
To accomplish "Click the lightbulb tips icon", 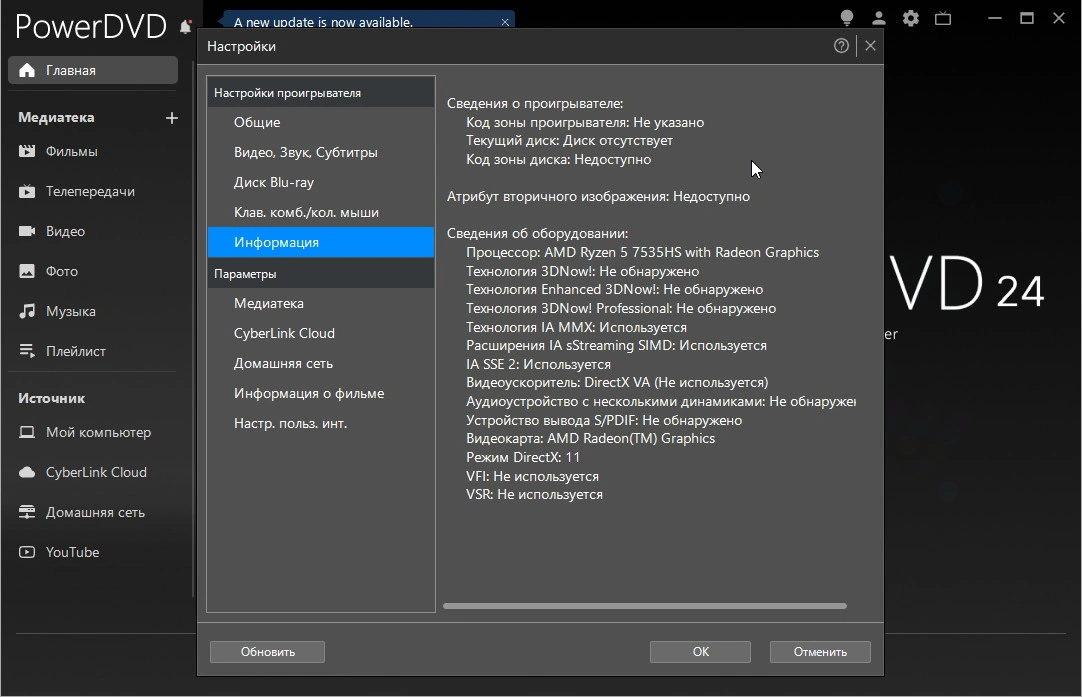I will (847, 18).
